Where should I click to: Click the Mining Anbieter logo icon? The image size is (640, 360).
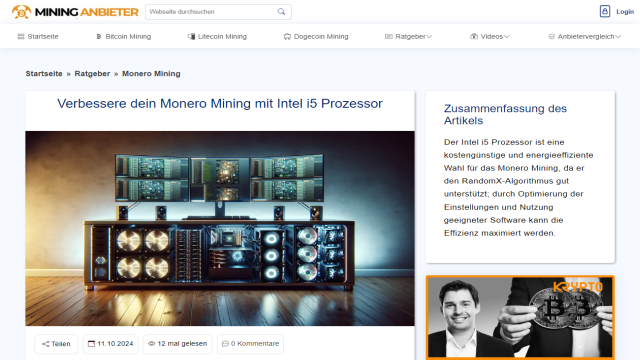pyautogui.click(x=21, y=12)
